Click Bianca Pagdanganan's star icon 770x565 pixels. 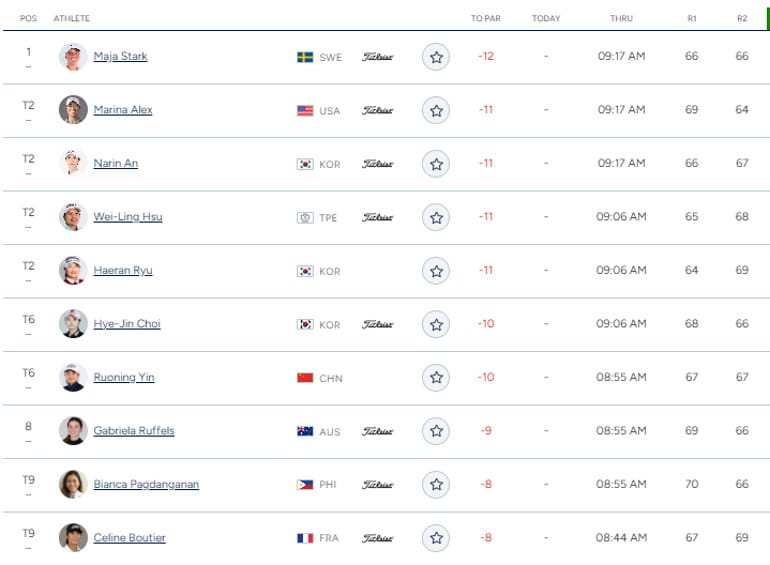[436, 485]
